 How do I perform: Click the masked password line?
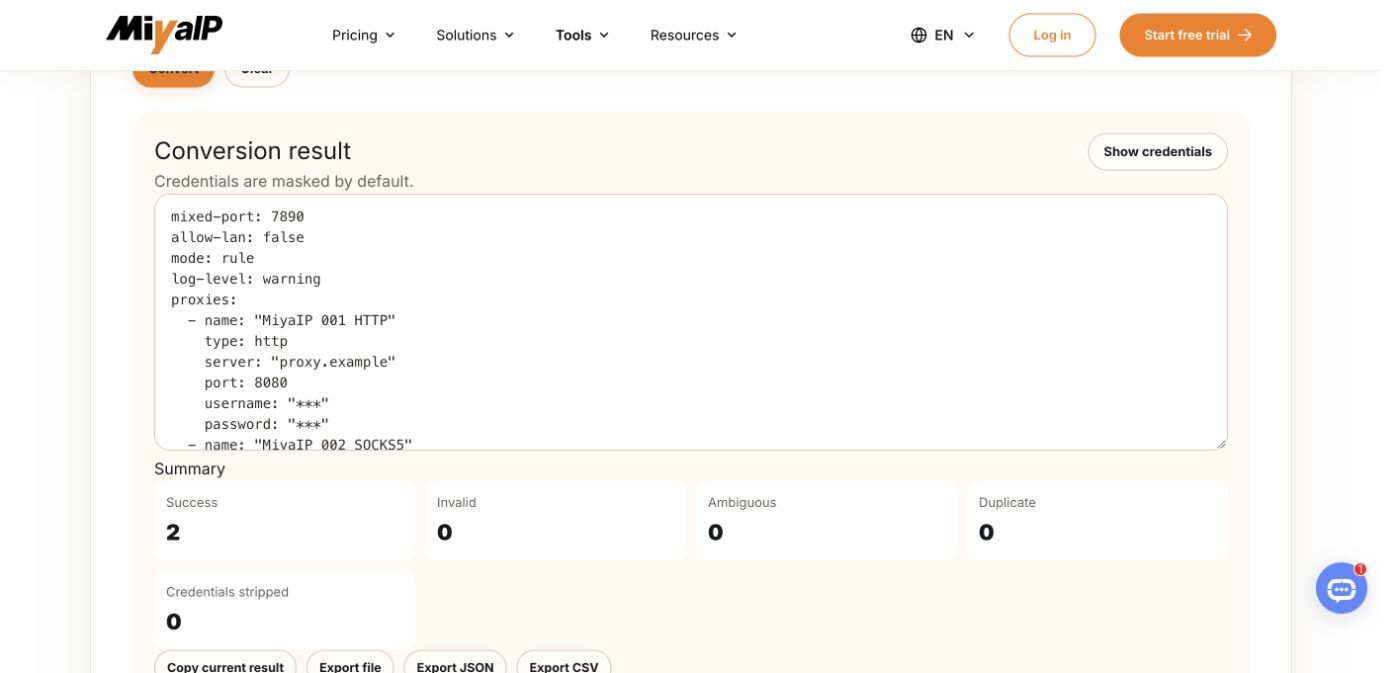click(x=267, y=425)
